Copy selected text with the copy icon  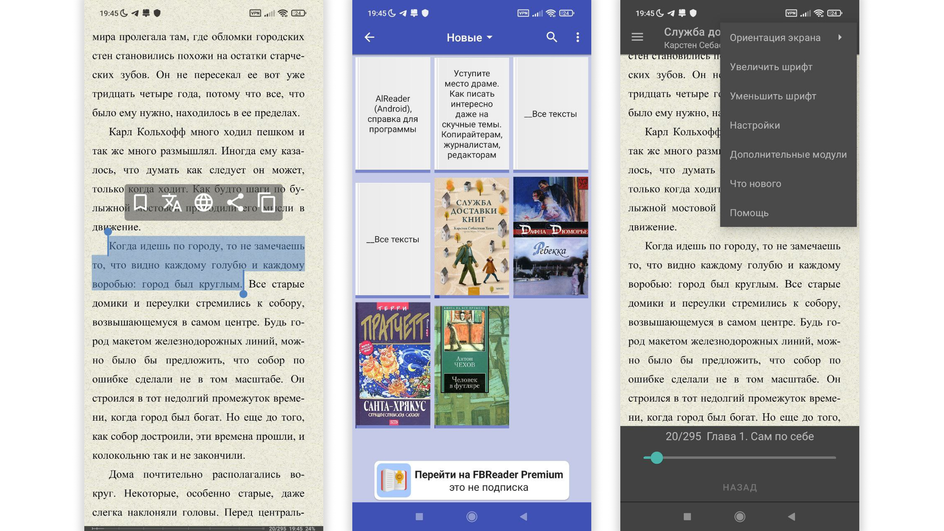267,203
